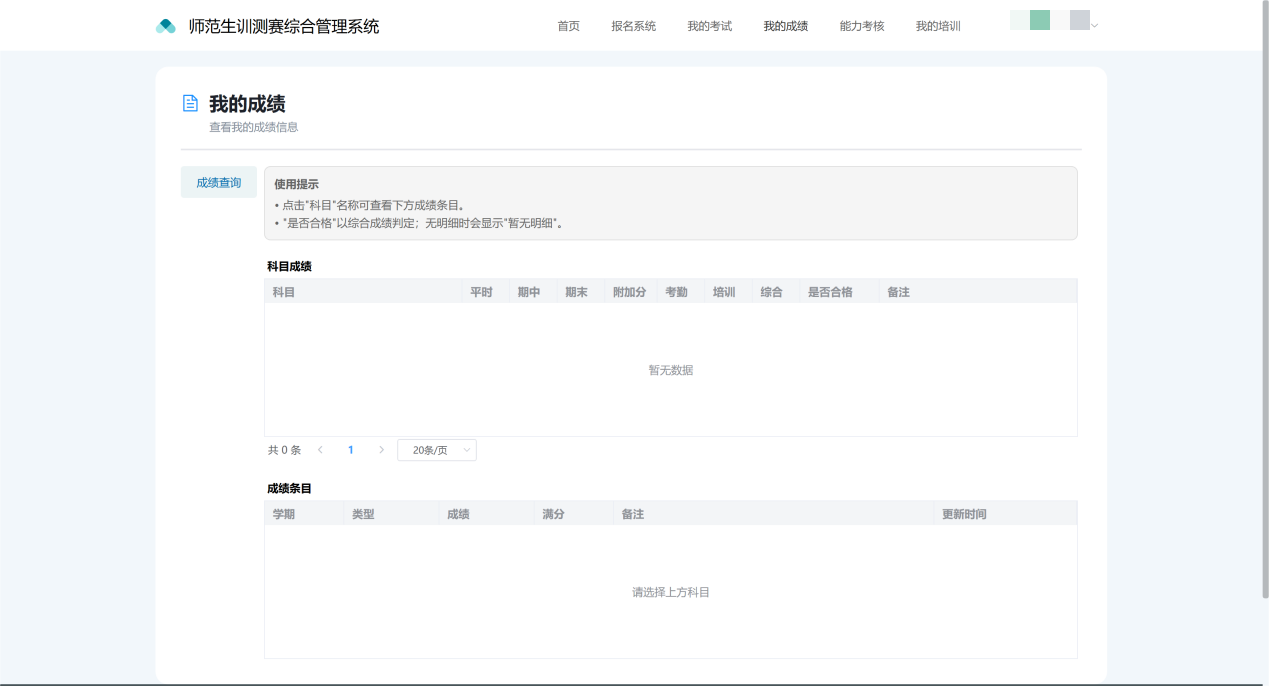Click the system logo icon
Image resolution: width=1269 pixels, height=686 pixels.
click(x=166, y=26)
